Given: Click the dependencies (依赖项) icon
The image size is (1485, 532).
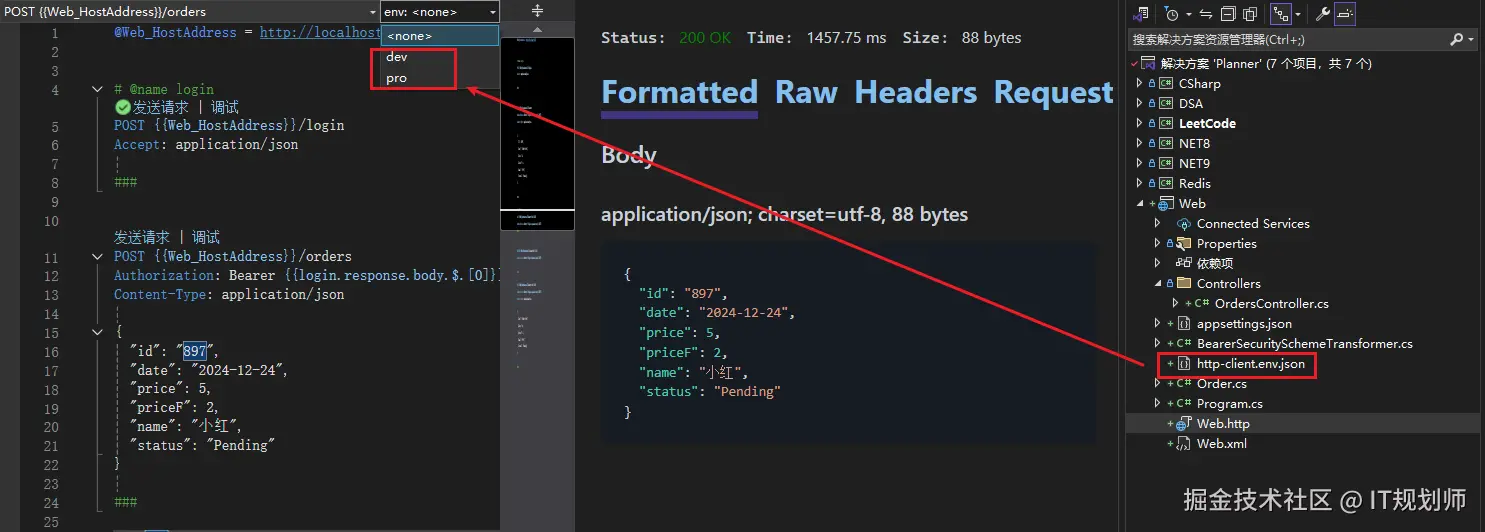Looking at the screenshot, I should [x=1184, y=263].
